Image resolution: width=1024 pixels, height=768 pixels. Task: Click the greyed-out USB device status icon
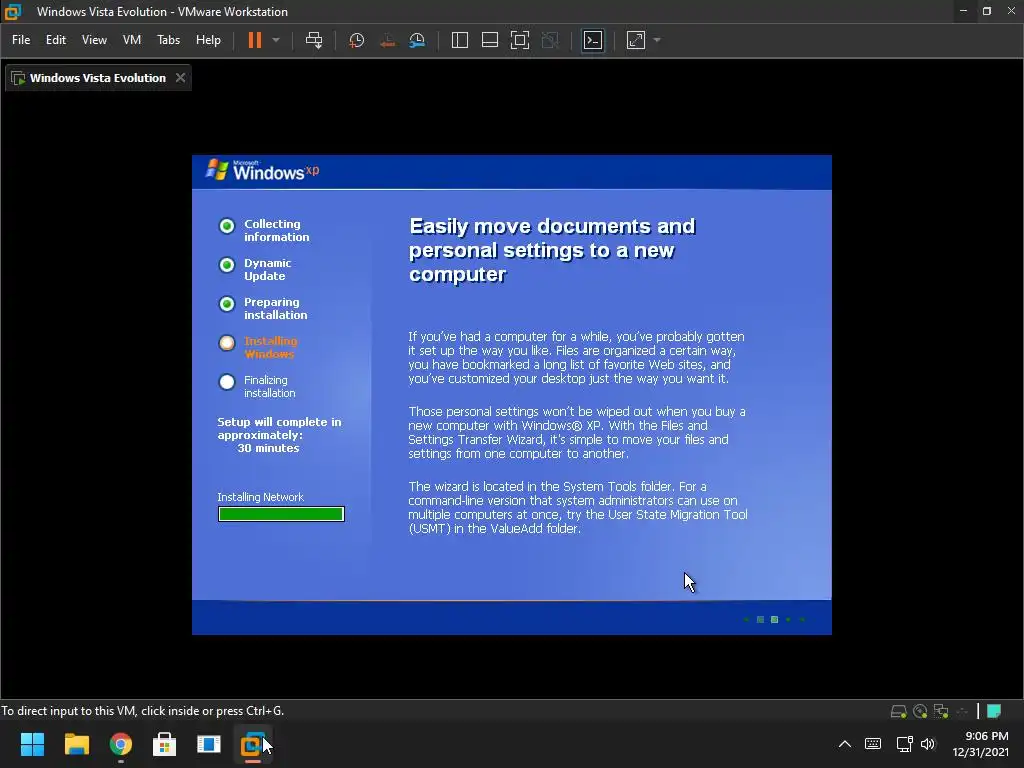coord(962,711)
